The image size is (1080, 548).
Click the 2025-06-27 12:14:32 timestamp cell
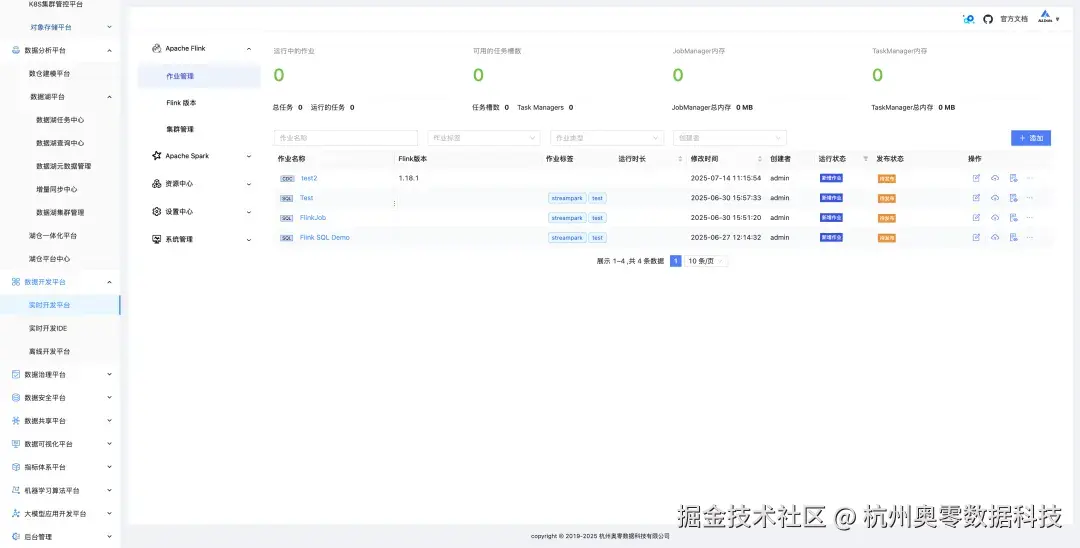pyautogui.click(x=725, y=238)
